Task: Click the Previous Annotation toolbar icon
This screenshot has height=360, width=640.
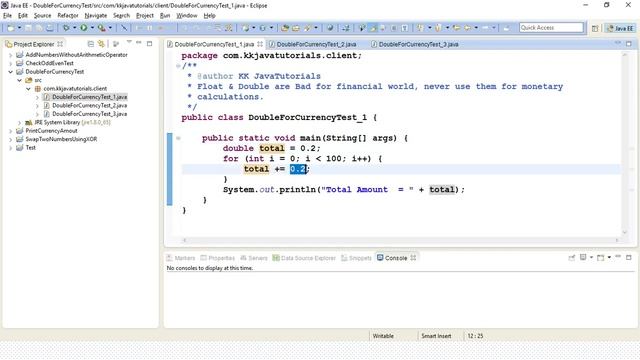Action: coord(438,28)
